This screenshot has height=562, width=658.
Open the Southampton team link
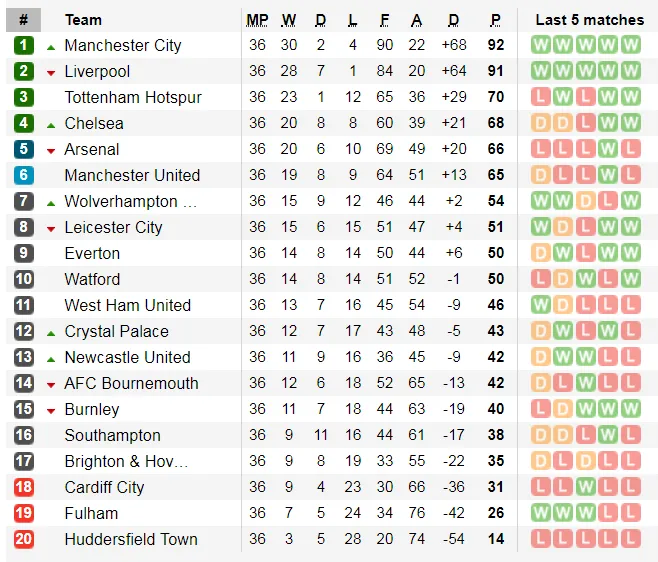(112, 435)
